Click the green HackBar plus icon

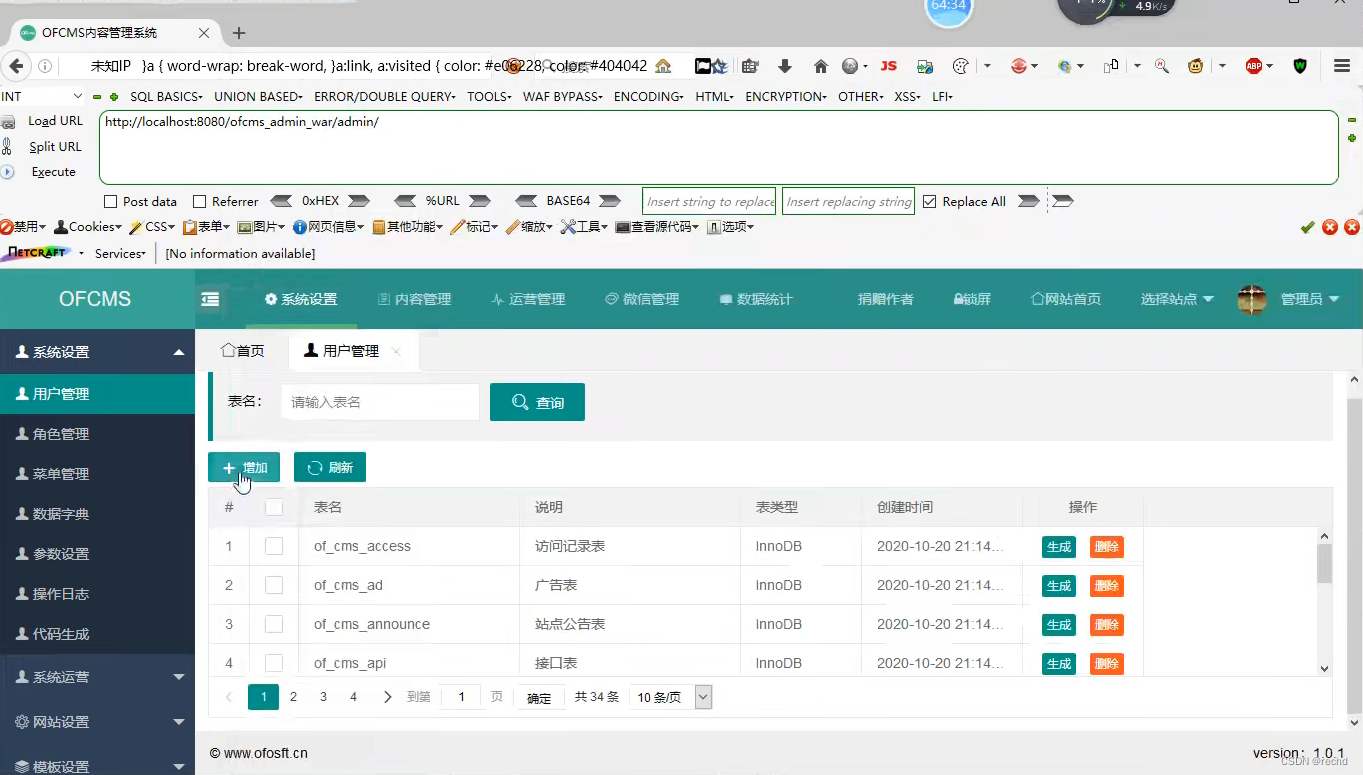point(114,97)
